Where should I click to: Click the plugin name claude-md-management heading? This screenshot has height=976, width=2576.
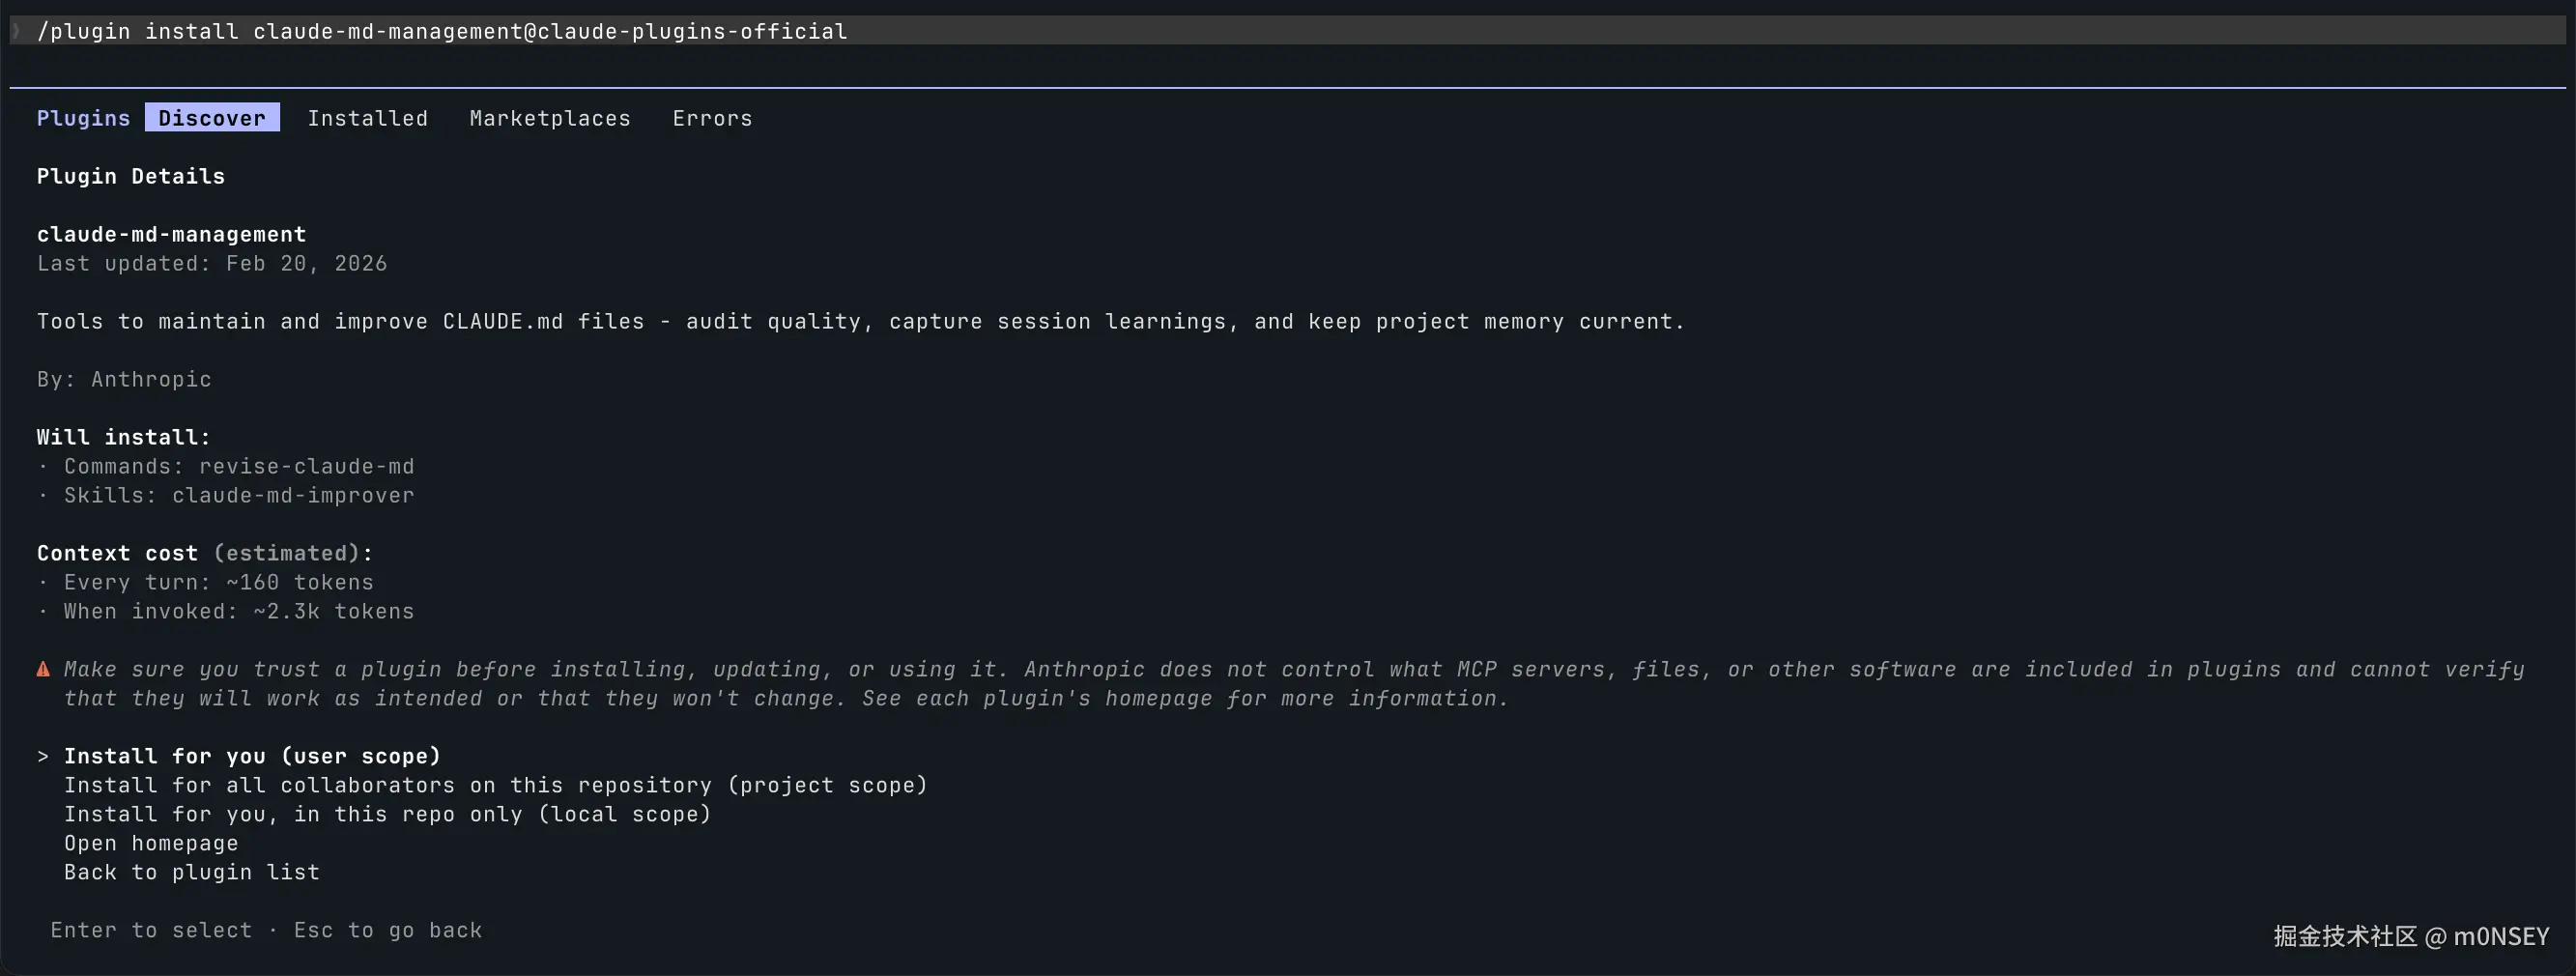pos(172,234)
